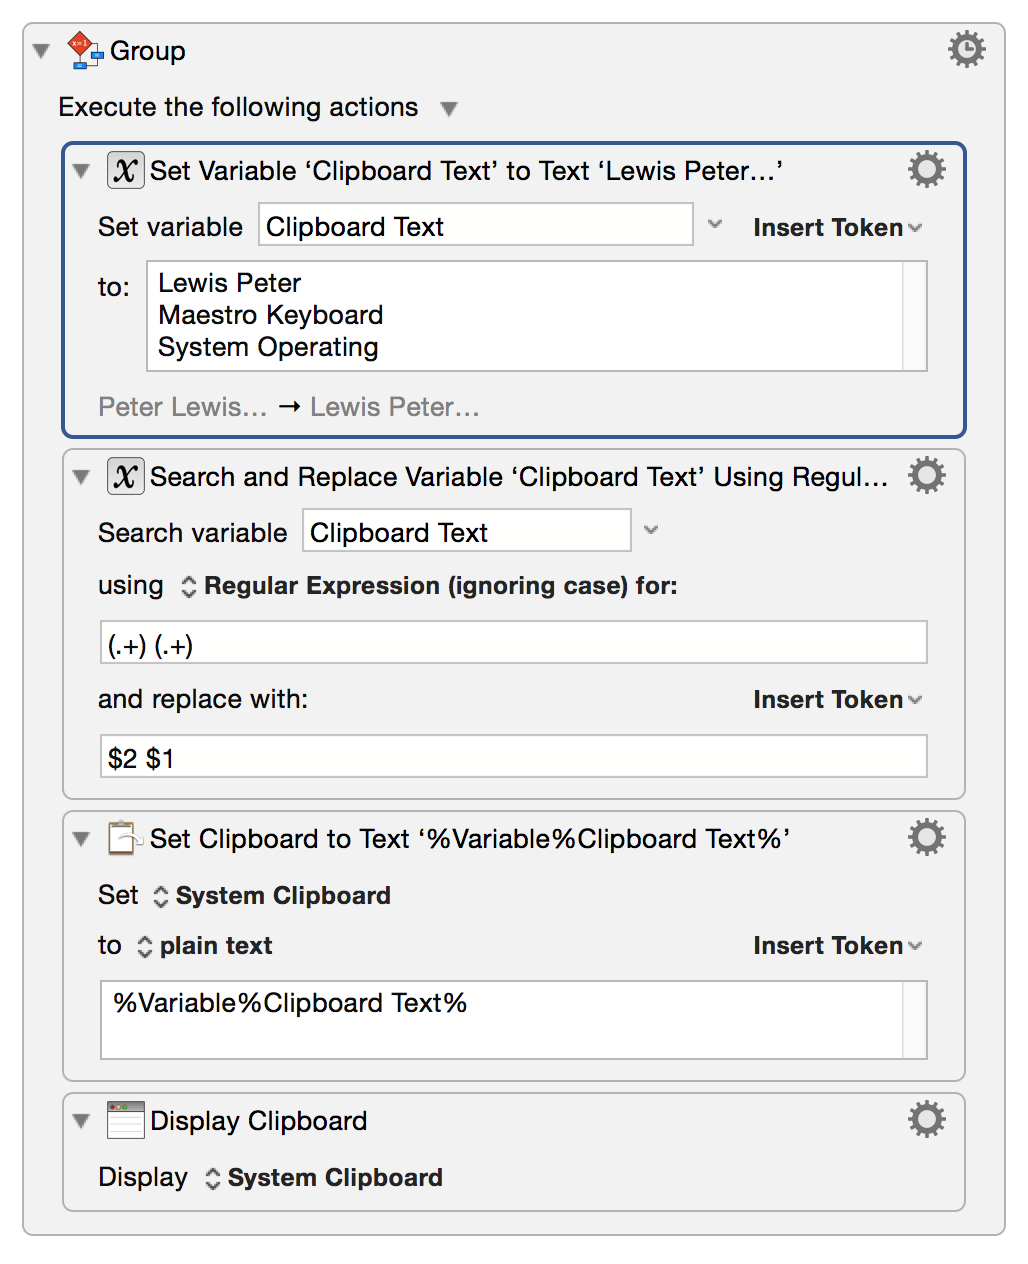Collapse the Display Clipboard action
The height and width of the screenshot is (1264, 1028).
point(81,1120)
